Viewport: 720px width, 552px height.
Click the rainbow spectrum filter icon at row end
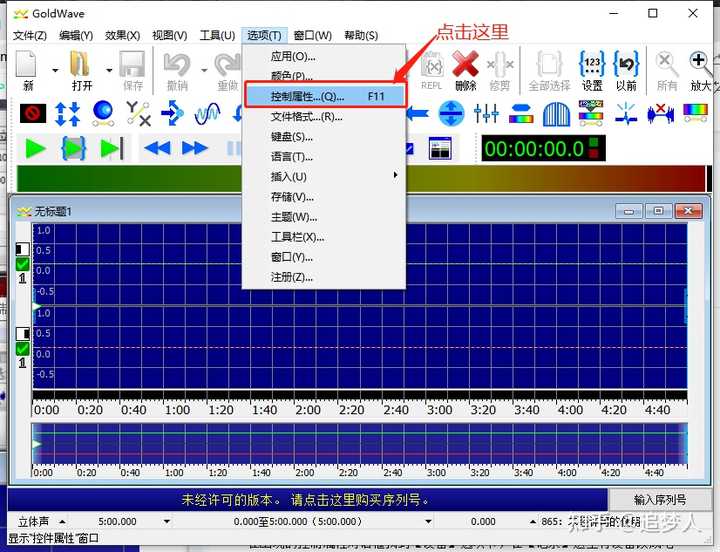(x=696, y=113)
